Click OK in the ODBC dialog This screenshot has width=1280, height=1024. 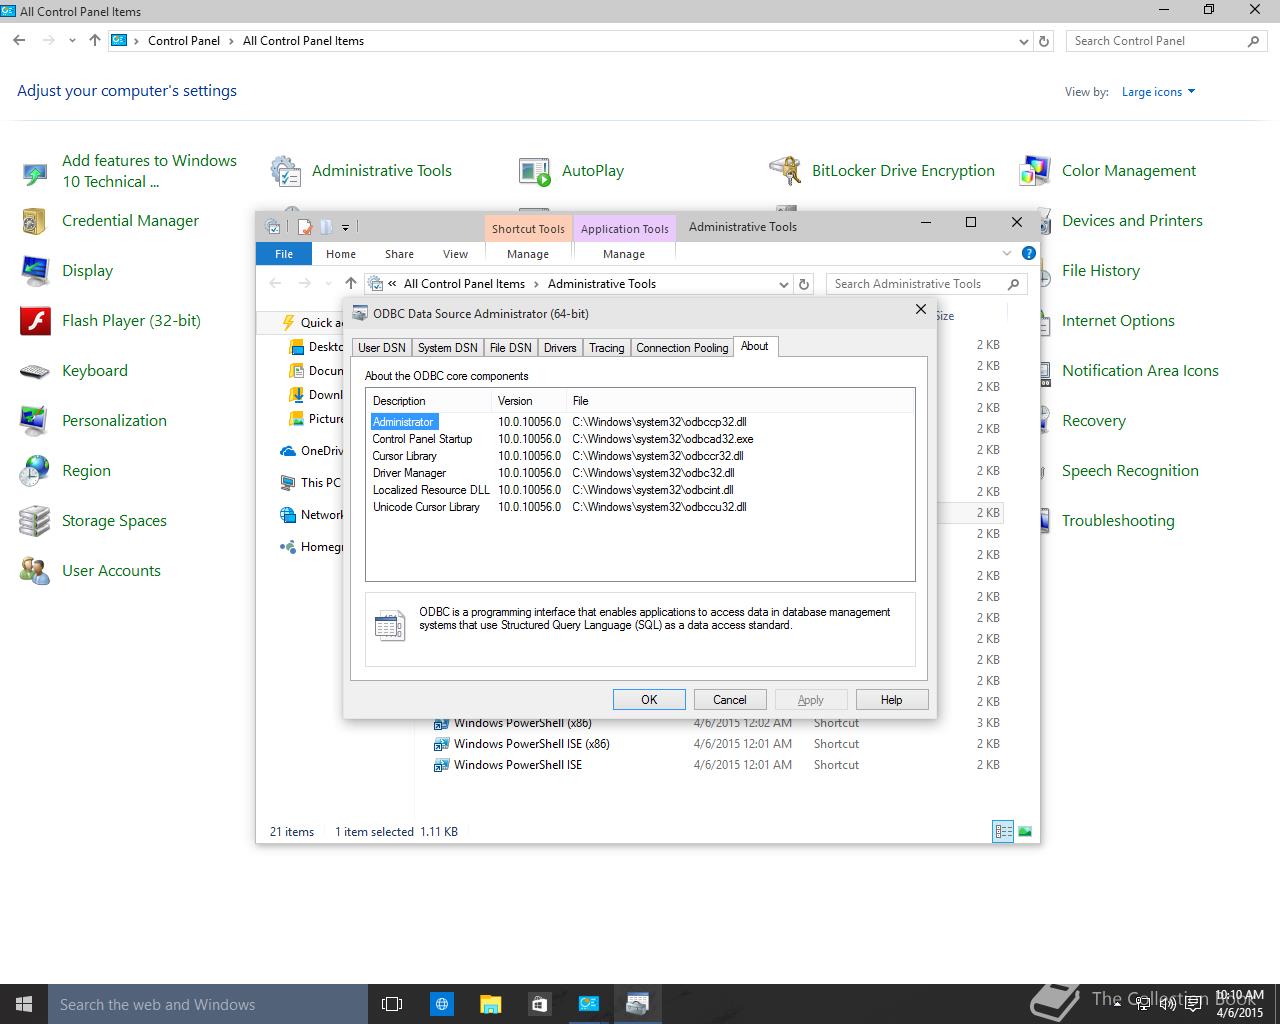pyautogui.click(x=649, y=700)
